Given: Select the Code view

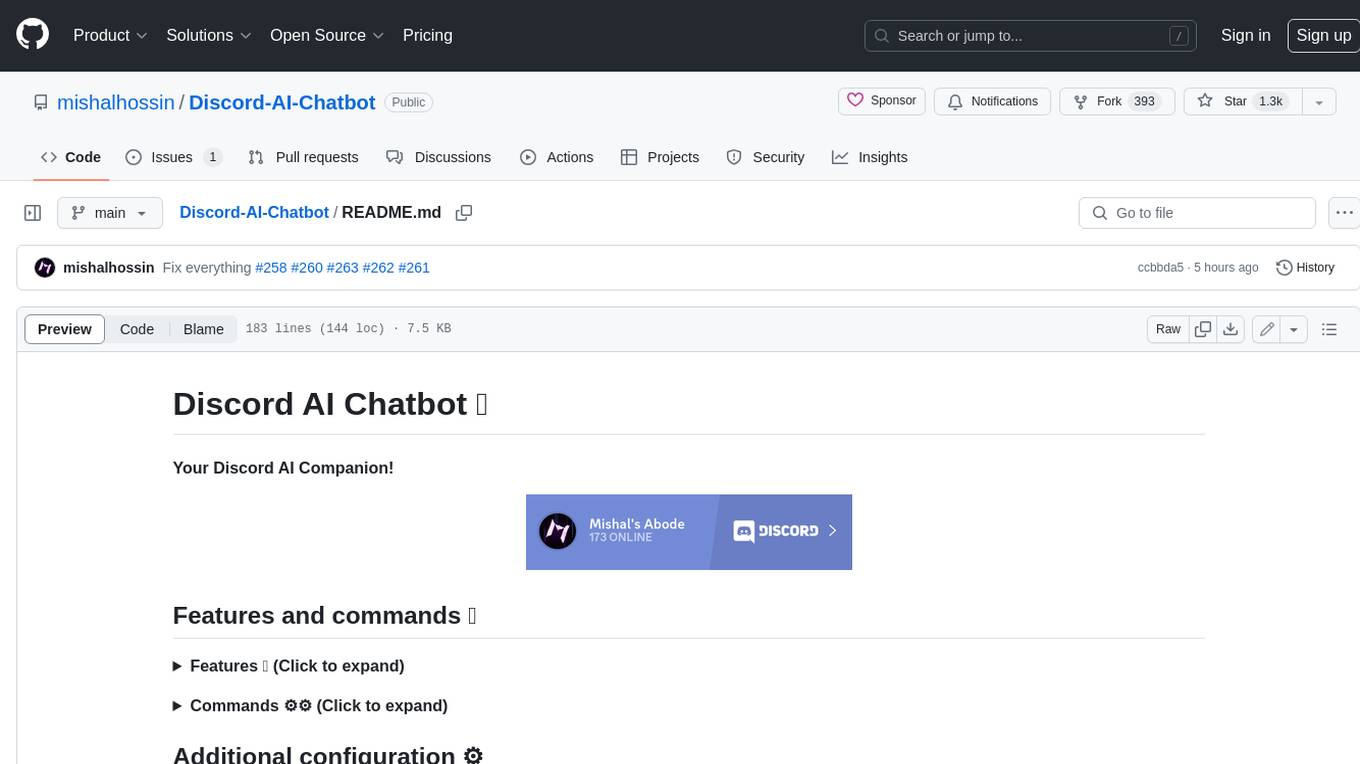Looking at the screenshot, I should [x=137, y=329].
